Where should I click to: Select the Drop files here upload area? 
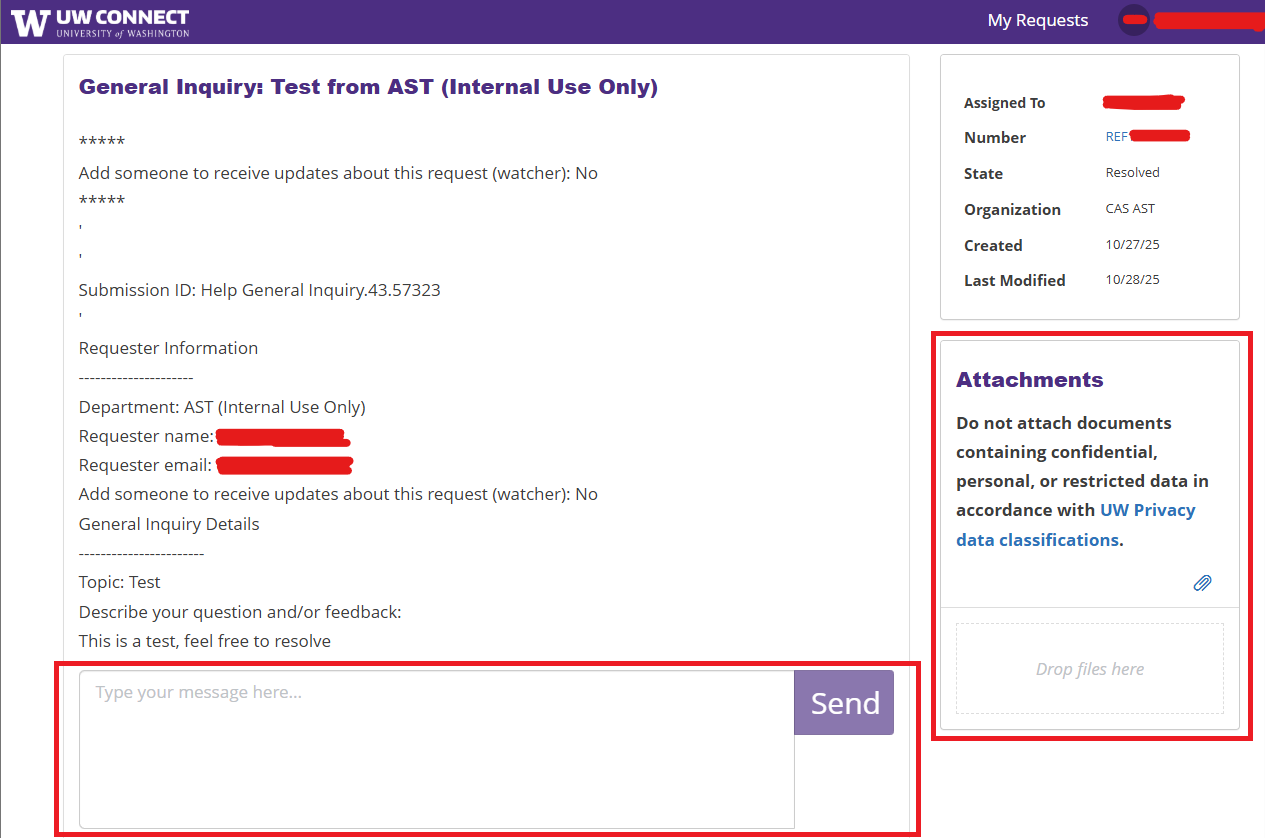1089,668
